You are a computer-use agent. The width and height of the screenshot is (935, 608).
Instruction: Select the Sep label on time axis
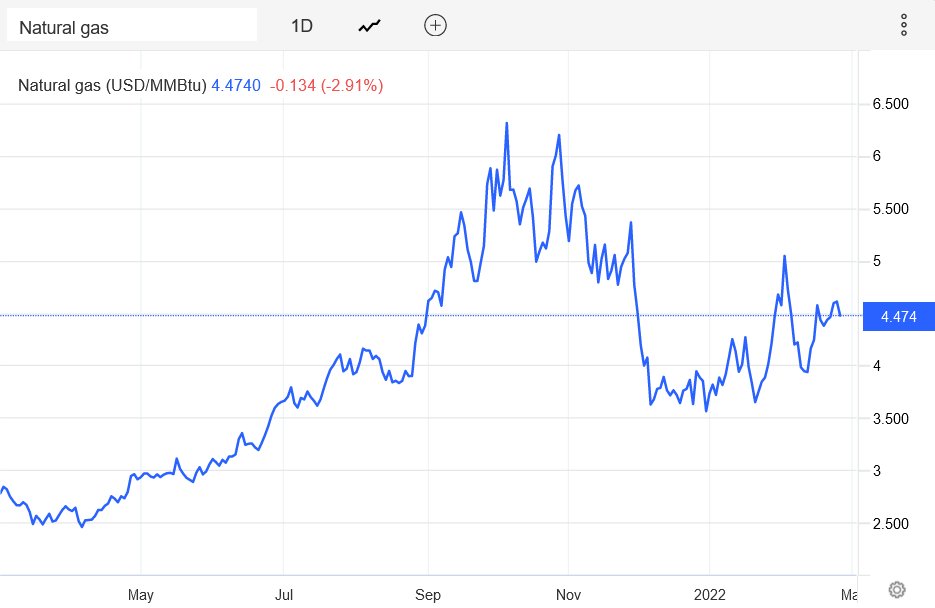pyautogui.click(x=428, y=594)
